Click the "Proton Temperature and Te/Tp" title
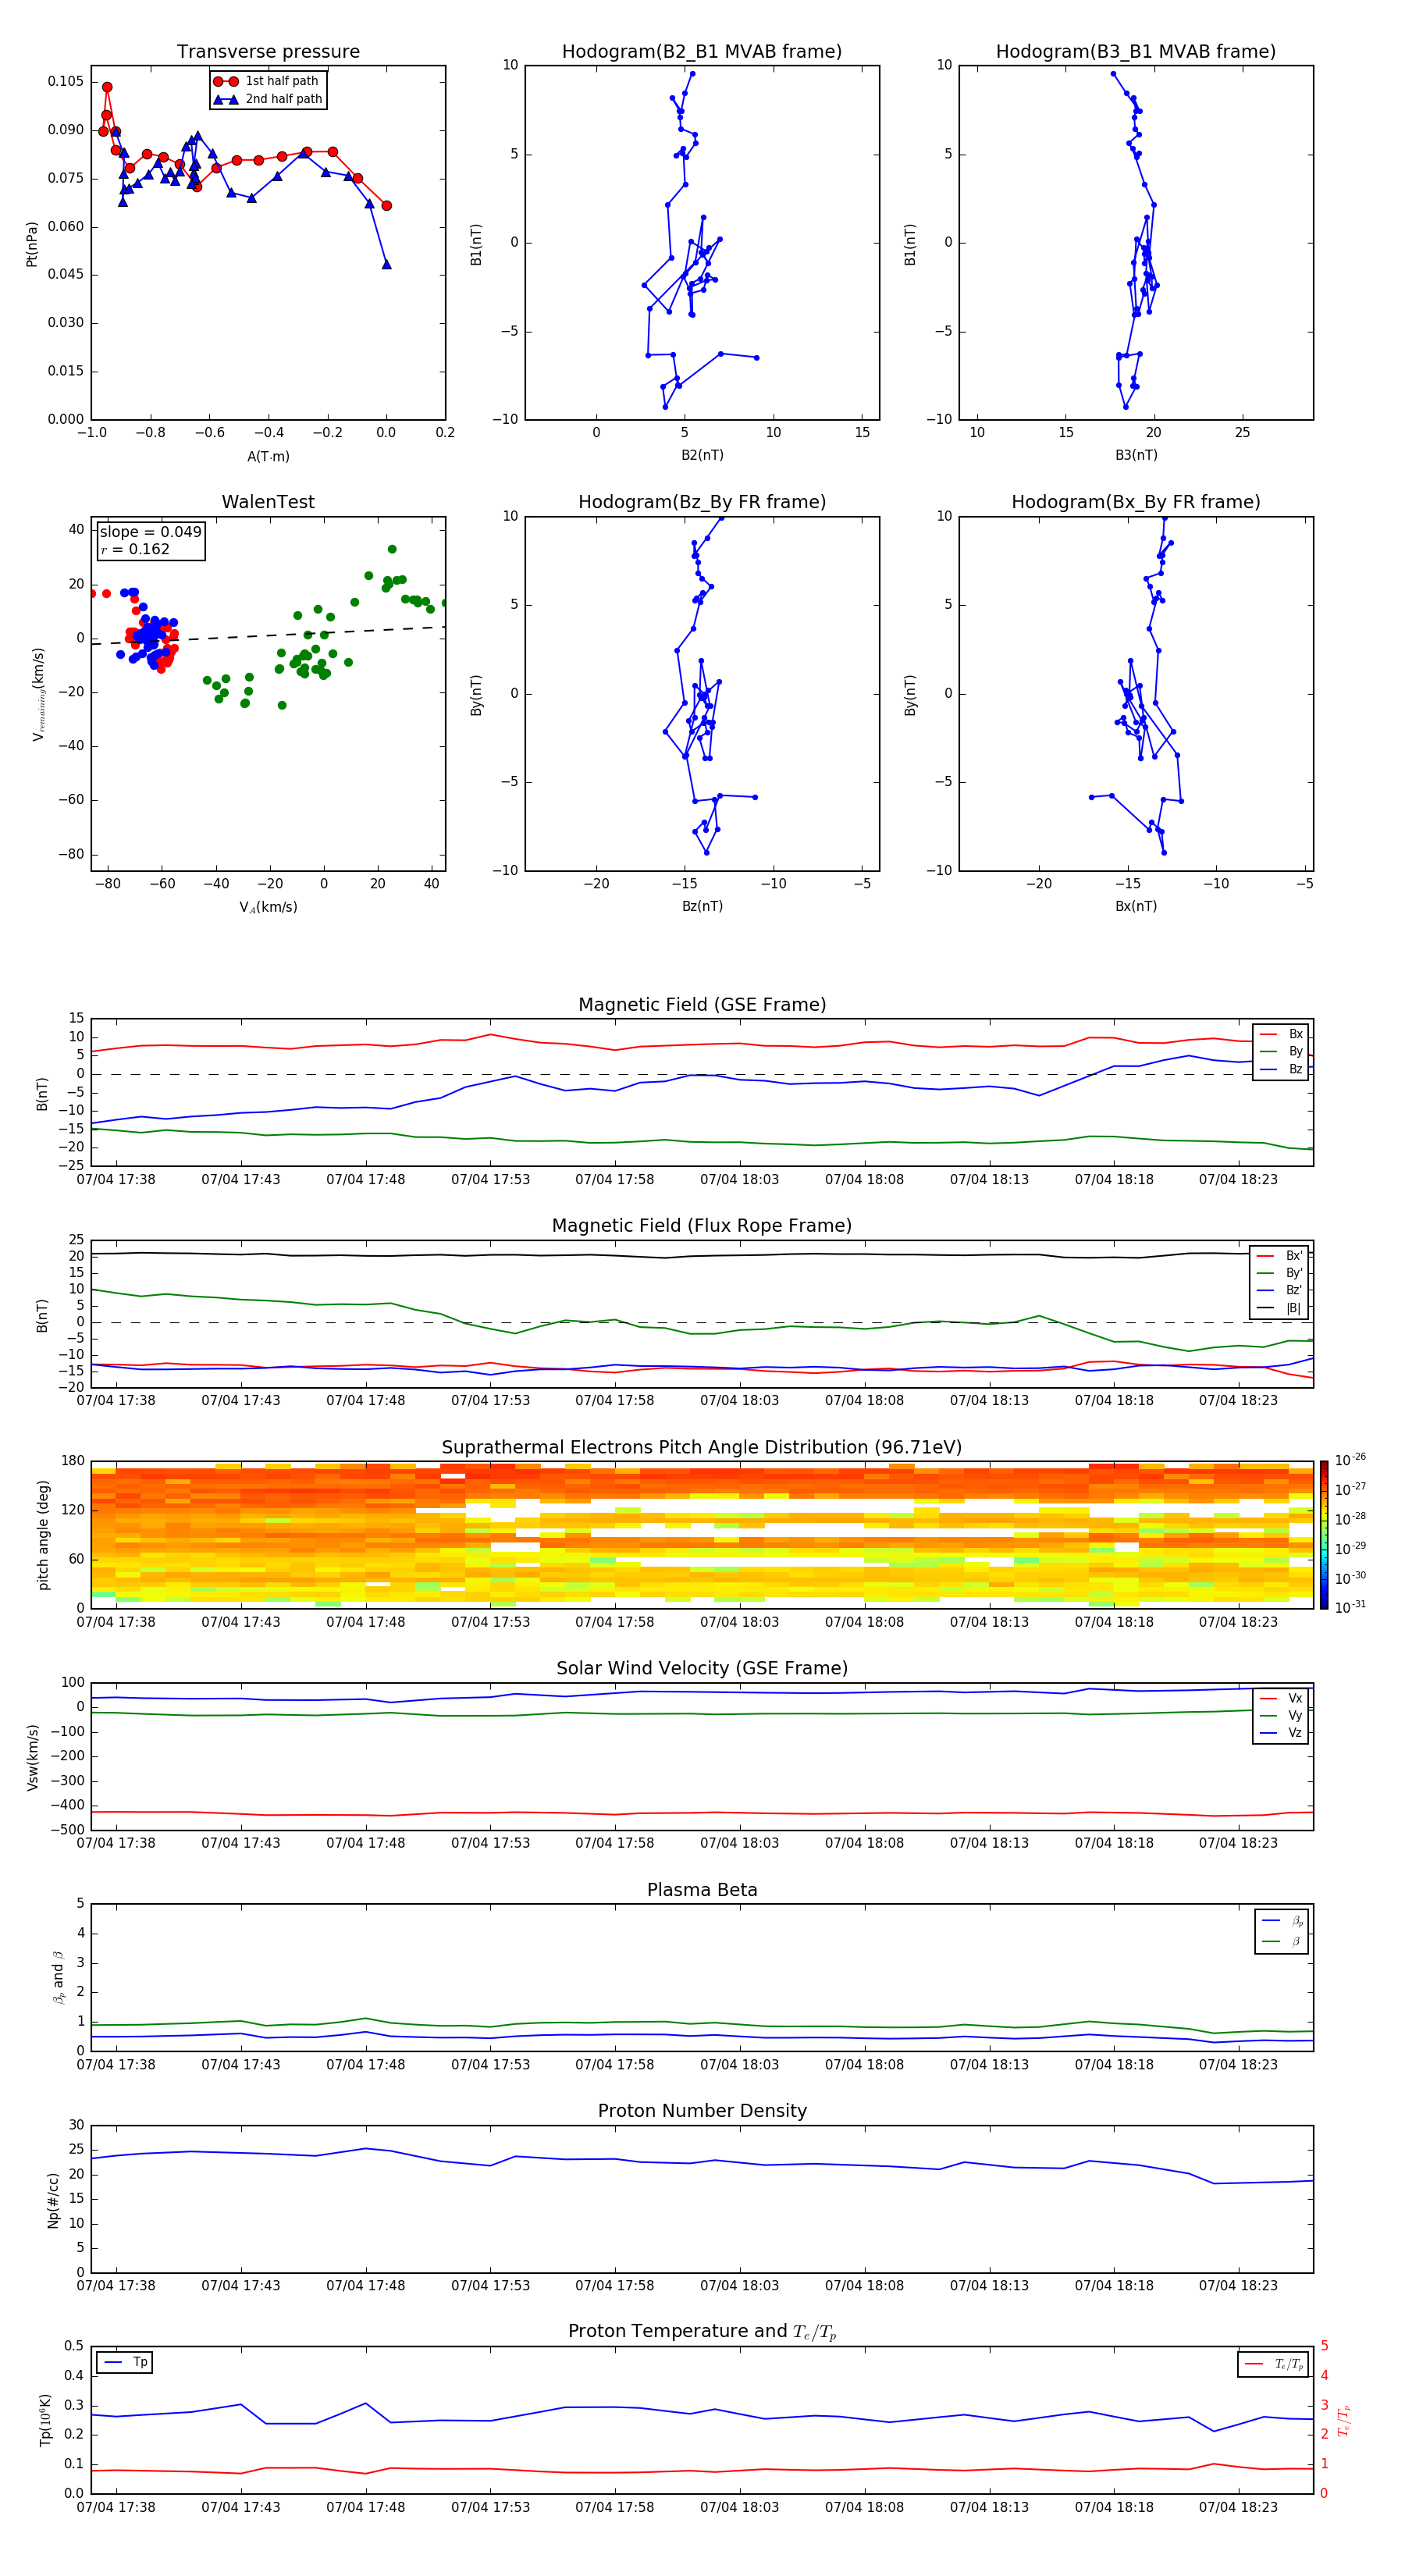This screenshot has width=1405, height=2576. coord(702,2331)
